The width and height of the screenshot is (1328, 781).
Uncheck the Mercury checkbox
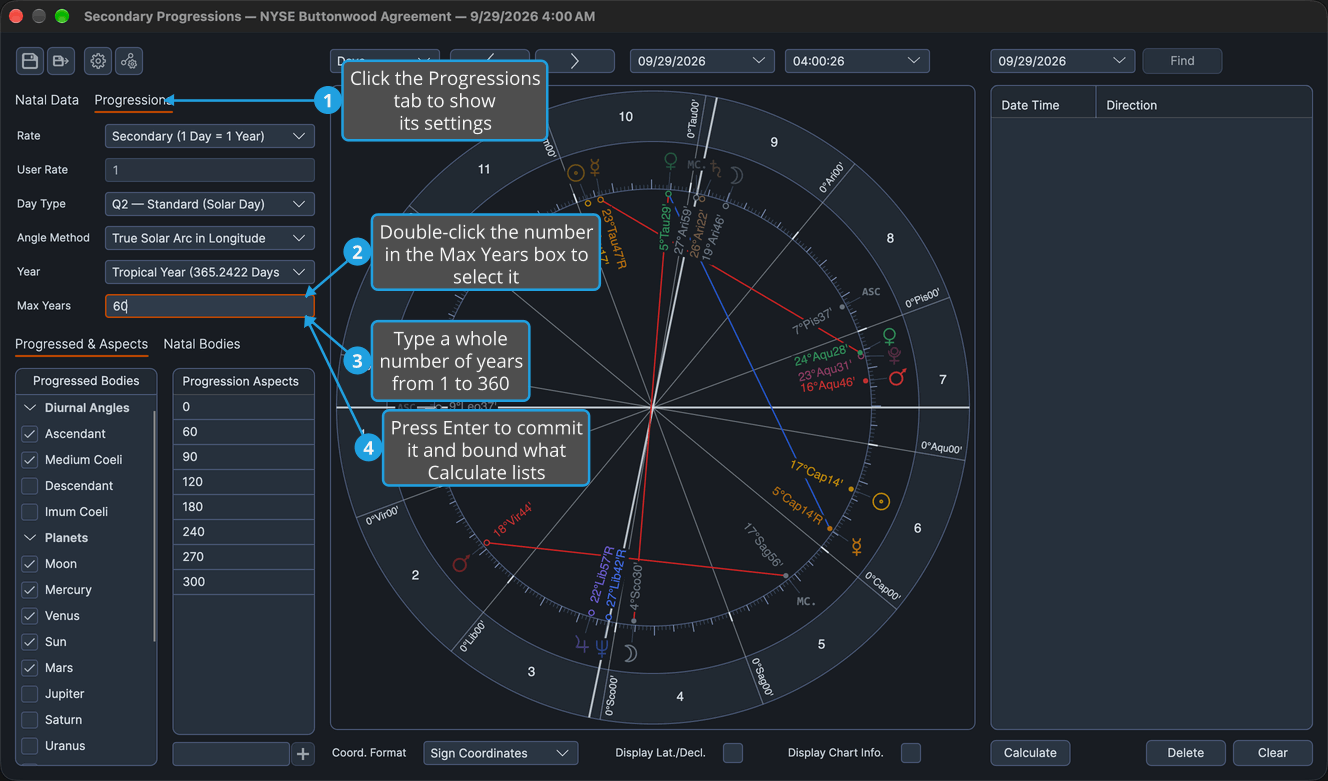point(30,590)
